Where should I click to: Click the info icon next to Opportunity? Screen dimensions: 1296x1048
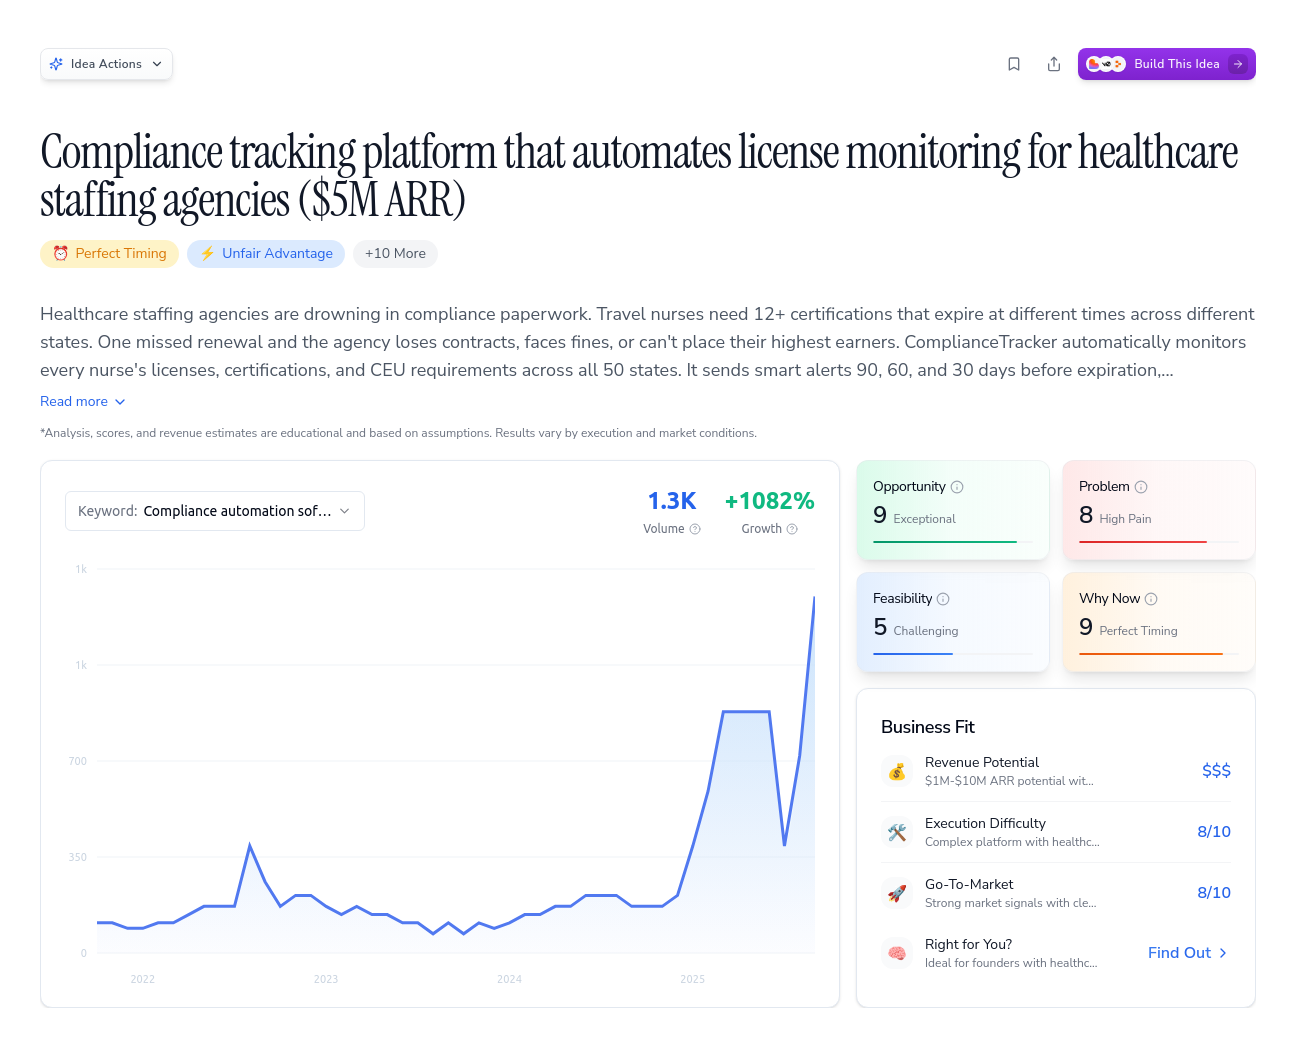[x=957, y=487]
